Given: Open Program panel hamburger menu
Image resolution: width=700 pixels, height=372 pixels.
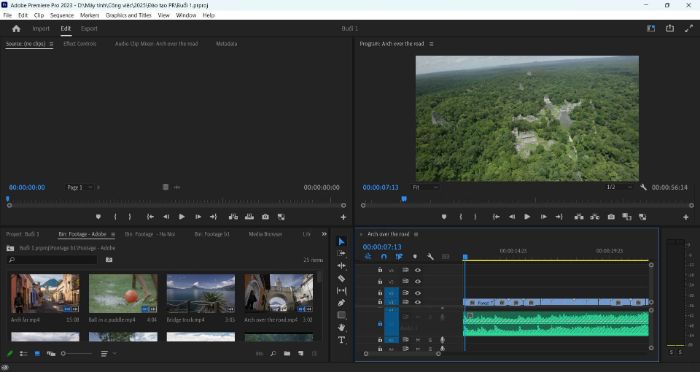Looking at the screenshot, I should point(431,44).
